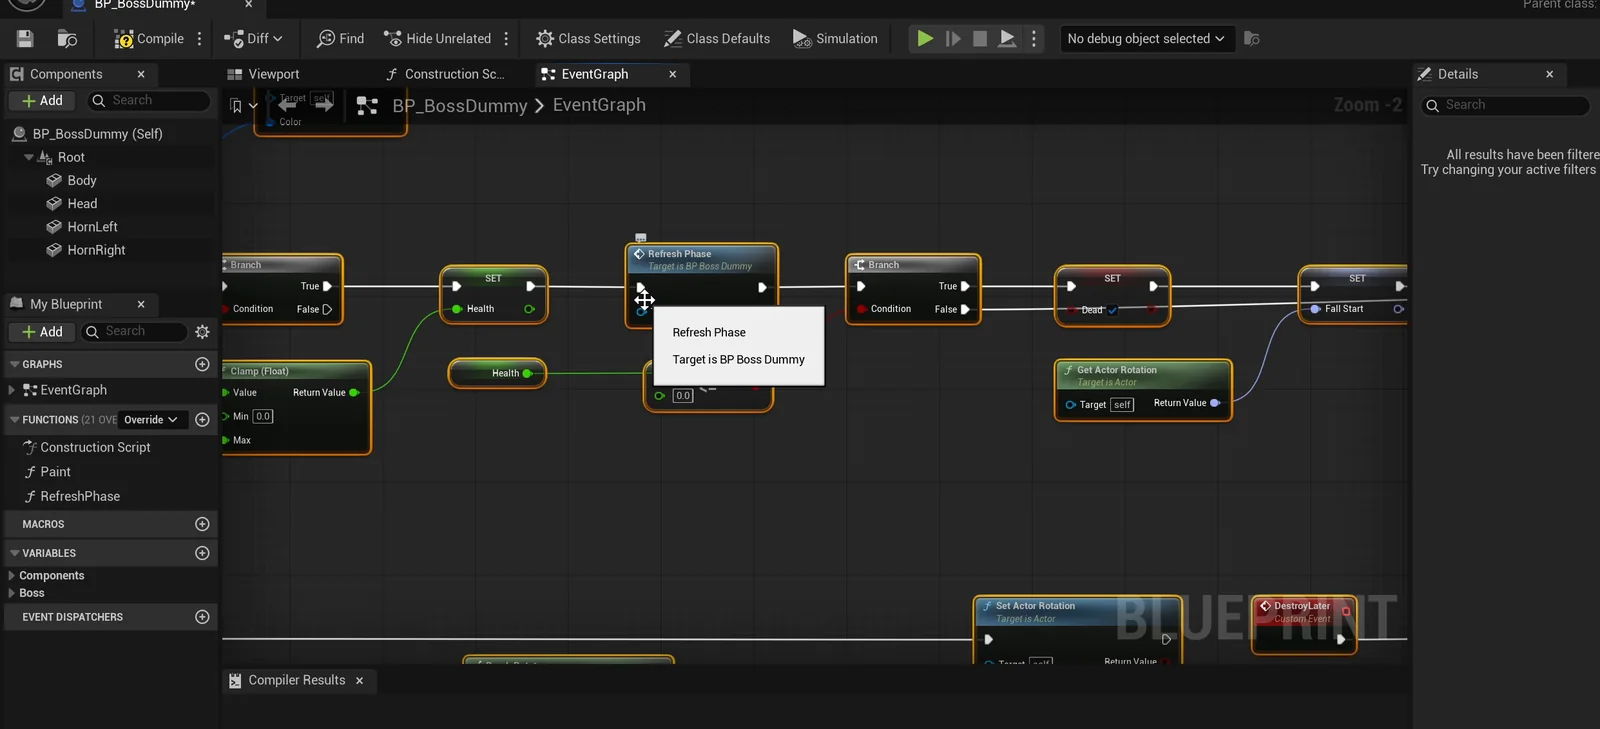Image resolution: width=1600 pixels, height=729 pixels.
Task: Select the EventGraph tab
Action: pyautogui.click(x=595, y=74)
